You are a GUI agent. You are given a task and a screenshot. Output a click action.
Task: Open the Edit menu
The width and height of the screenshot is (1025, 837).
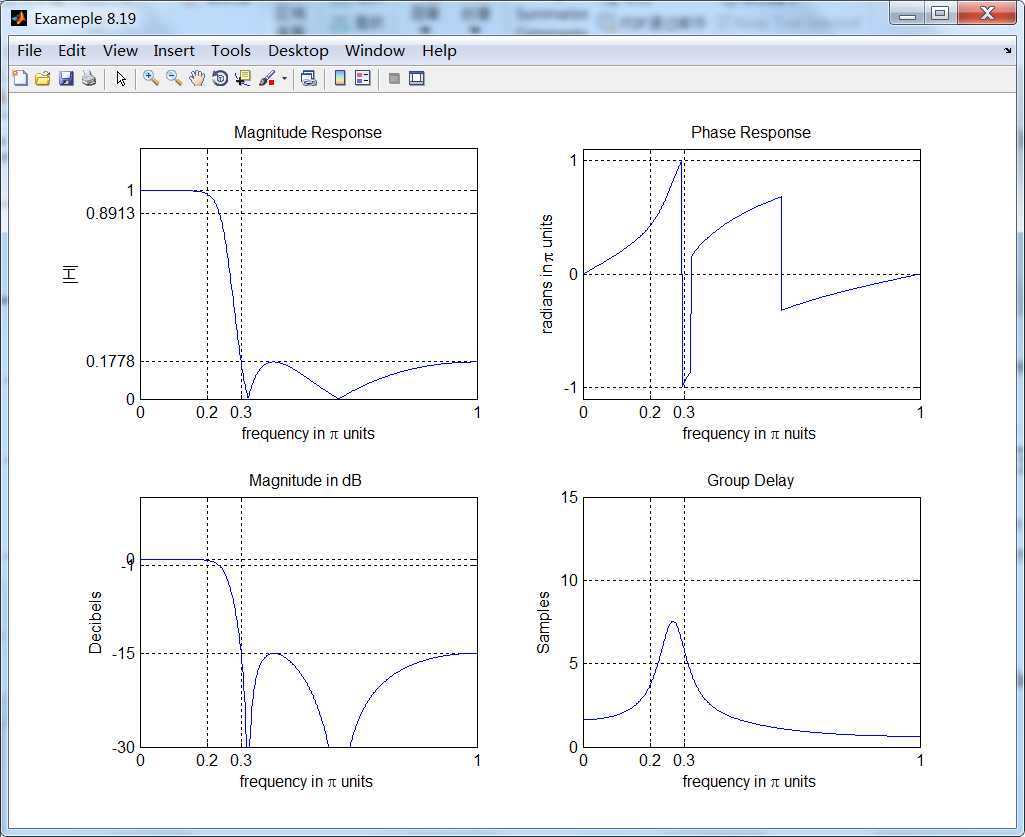[72, 50]
